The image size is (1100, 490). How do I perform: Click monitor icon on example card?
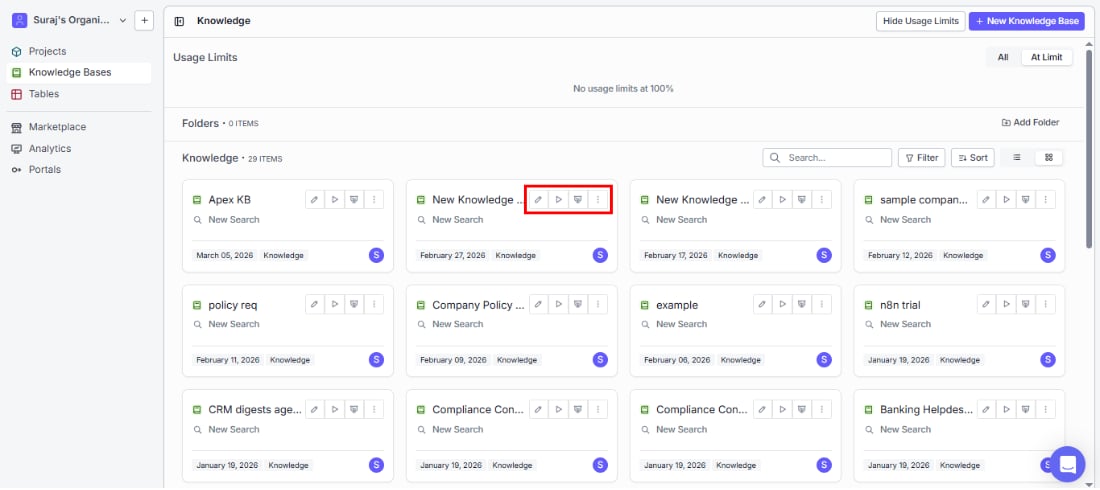pyautogui.click(x=802, y=304)
